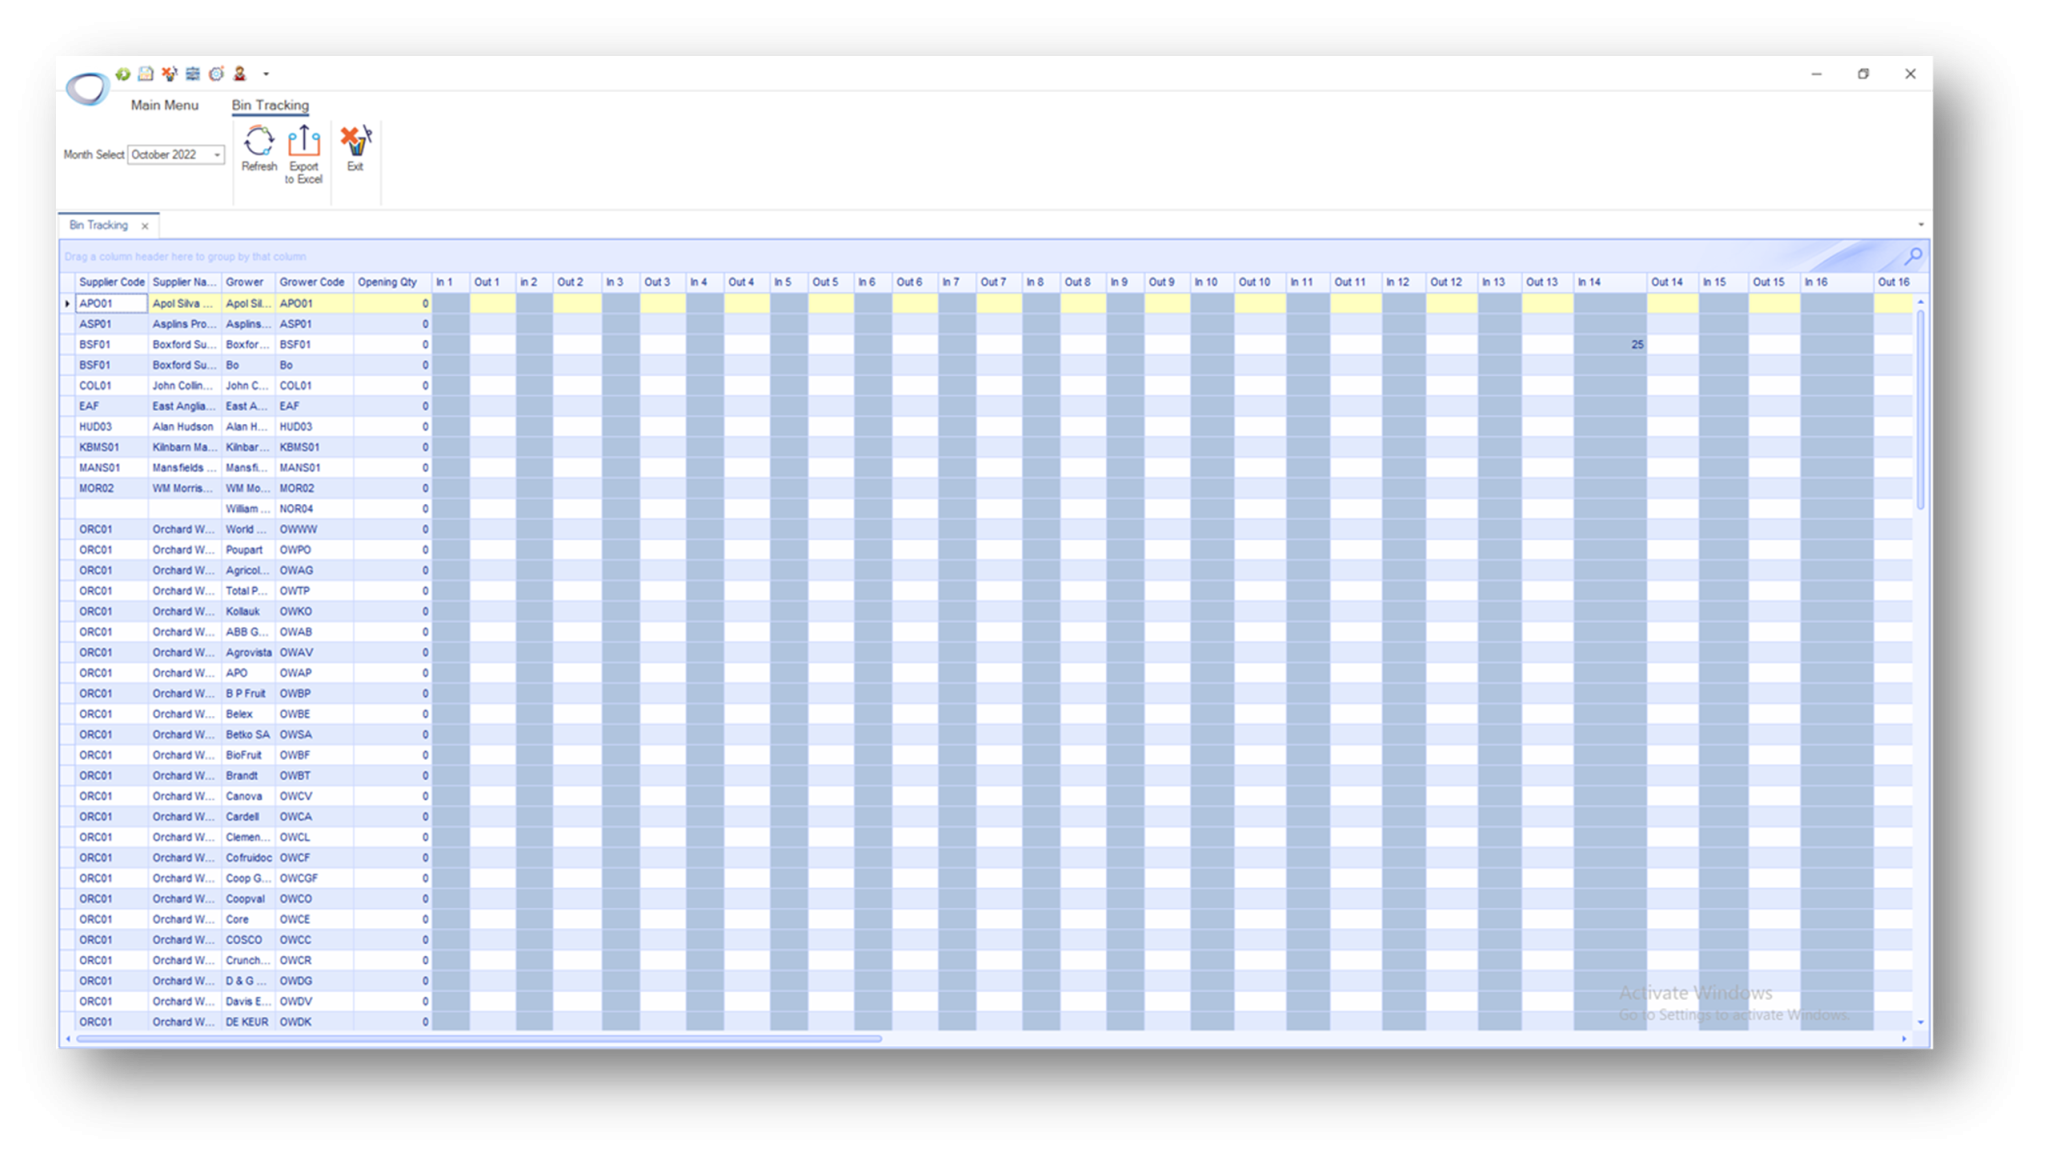Open the save/report icon in the title bar toolbar

[x=143, y=74]
